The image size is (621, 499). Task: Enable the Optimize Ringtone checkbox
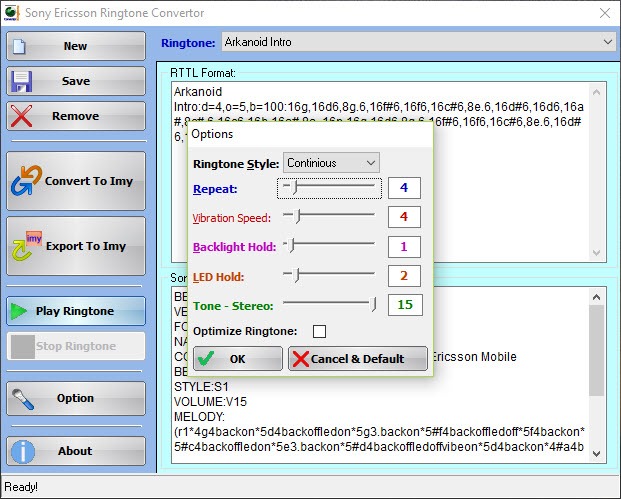(x=319, y=331)
